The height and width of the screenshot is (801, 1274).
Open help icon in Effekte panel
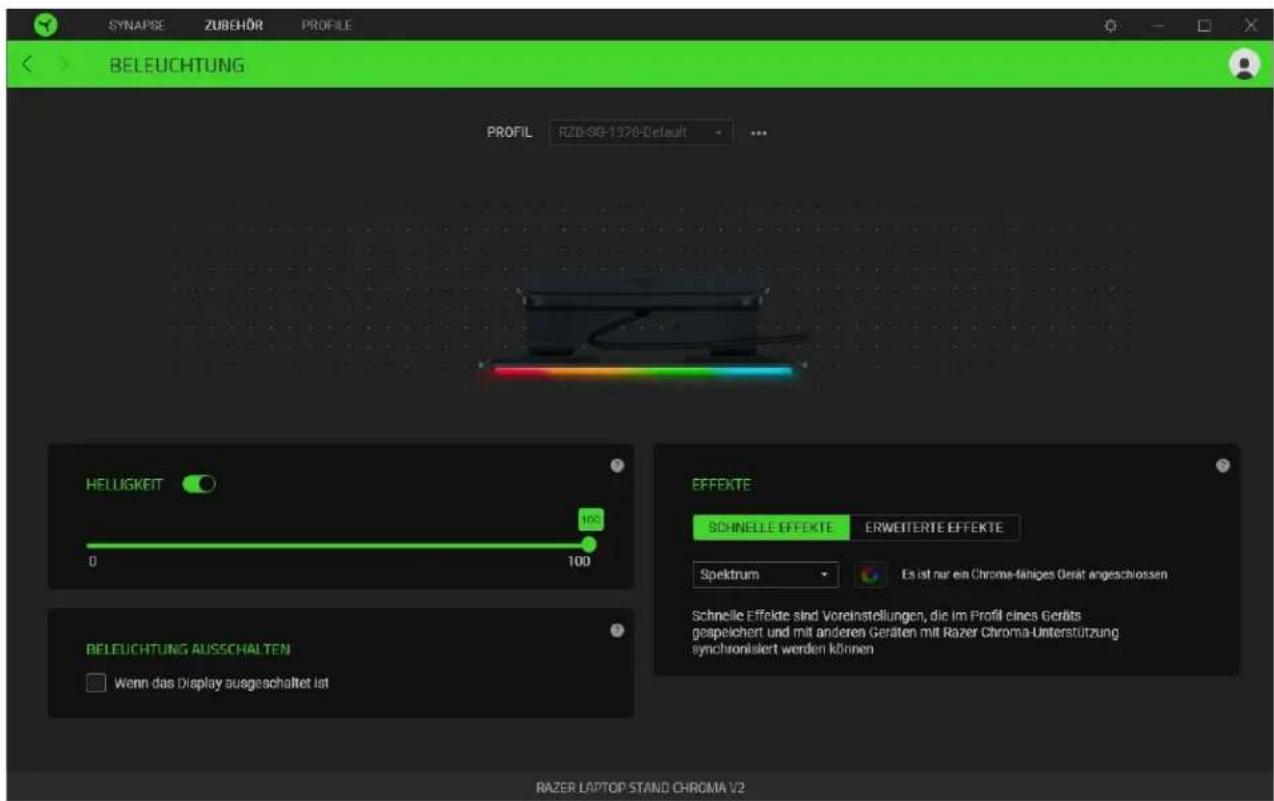pos(1223,466)
